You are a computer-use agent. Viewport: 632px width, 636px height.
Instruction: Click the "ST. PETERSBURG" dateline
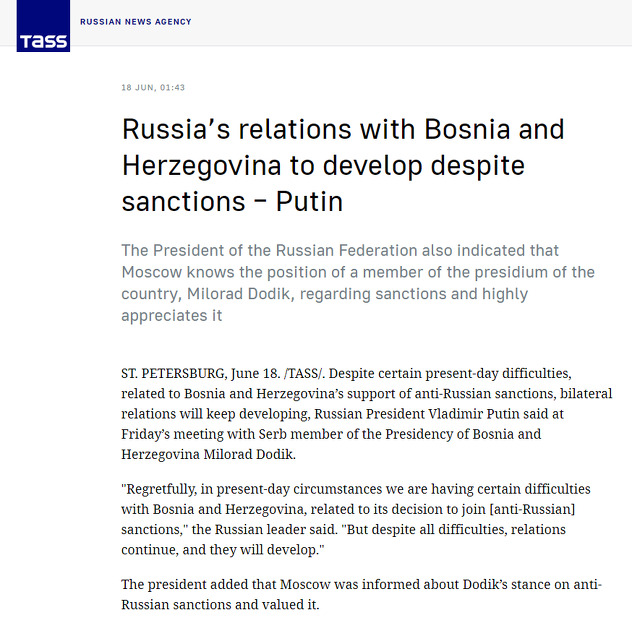click(173, 374)
